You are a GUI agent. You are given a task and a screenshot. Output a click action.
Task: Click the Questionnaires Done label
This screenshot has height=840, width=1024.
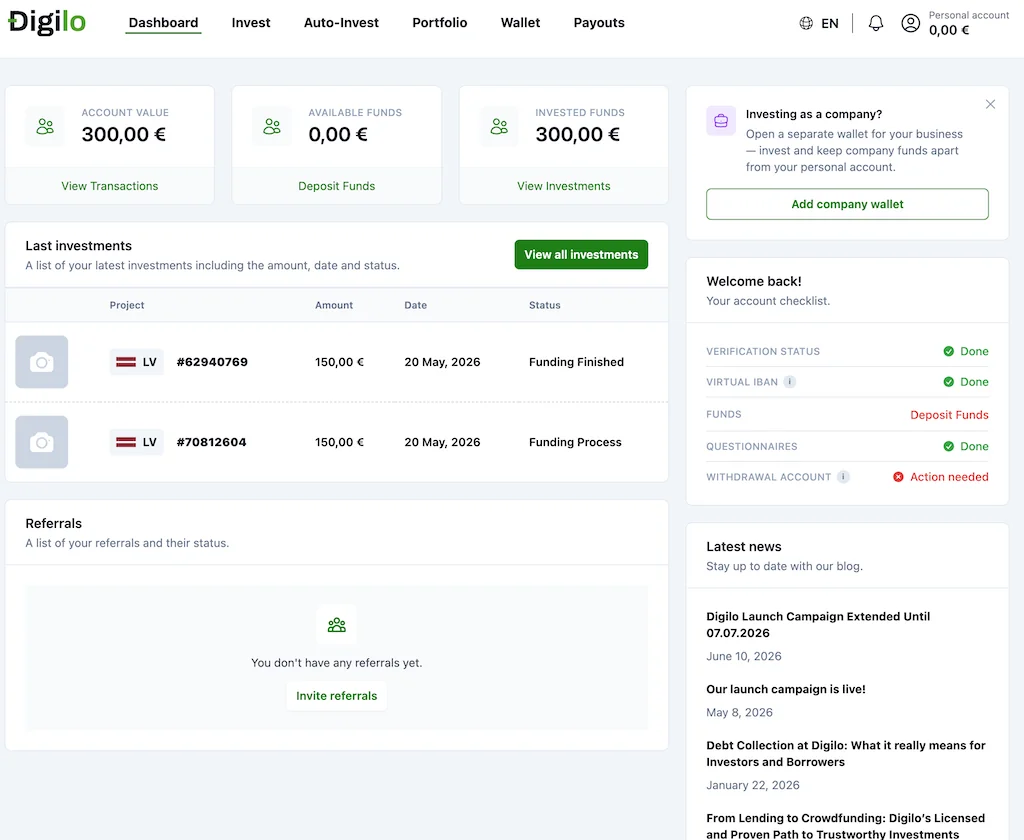[x=974, y=446]
